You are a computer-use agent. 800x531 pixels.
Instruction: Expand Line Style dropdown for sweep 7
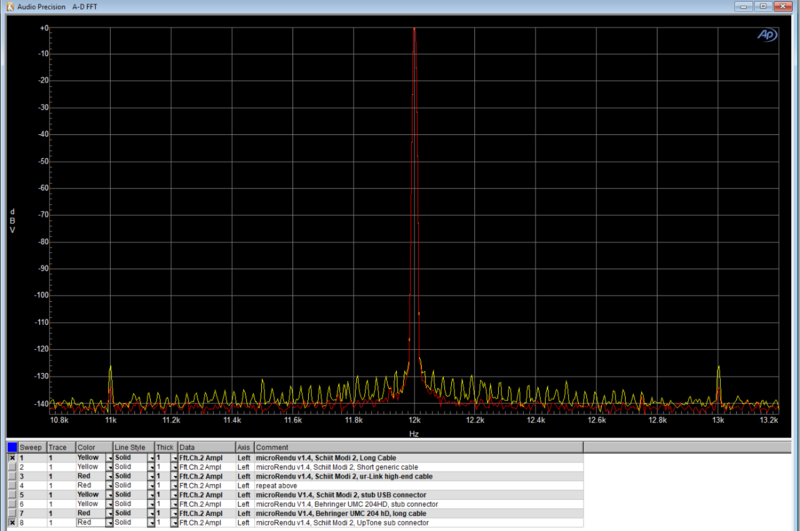[x=150, y=513]
